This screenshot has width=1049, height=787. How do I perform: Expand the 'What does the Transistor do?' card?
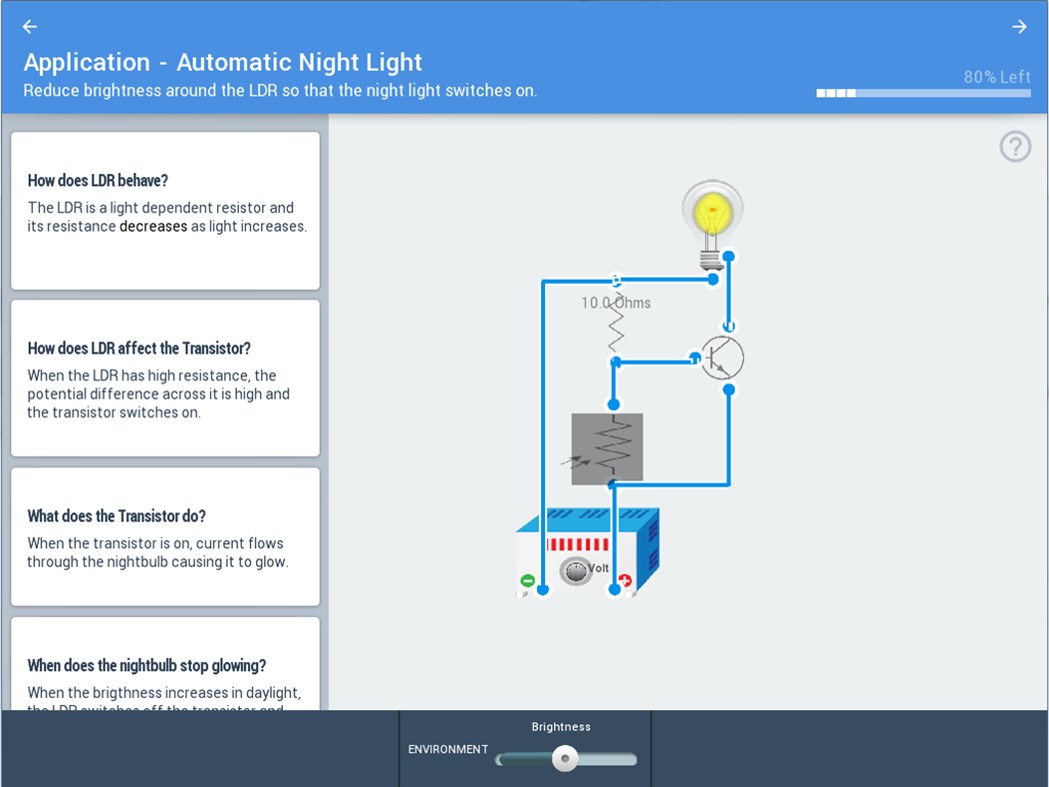pyautogui.click(x=165, y=538)
